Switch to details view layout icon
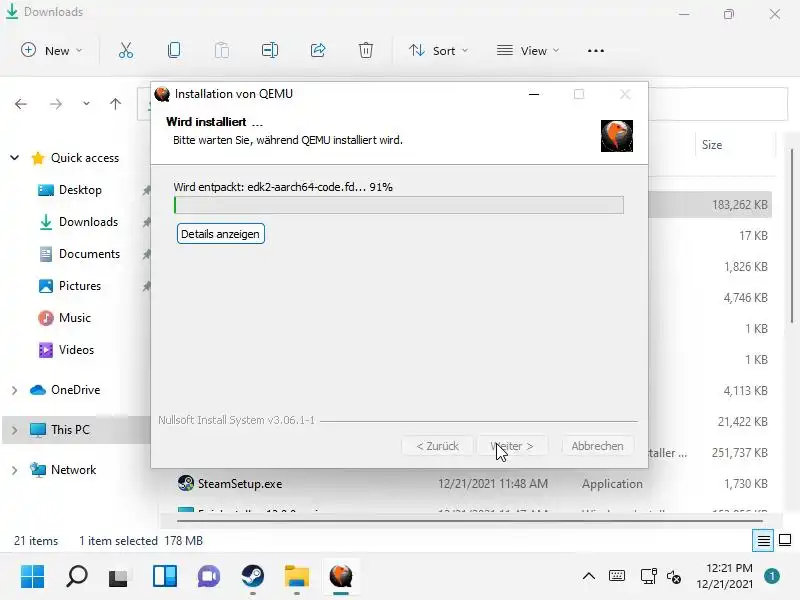 763,540
